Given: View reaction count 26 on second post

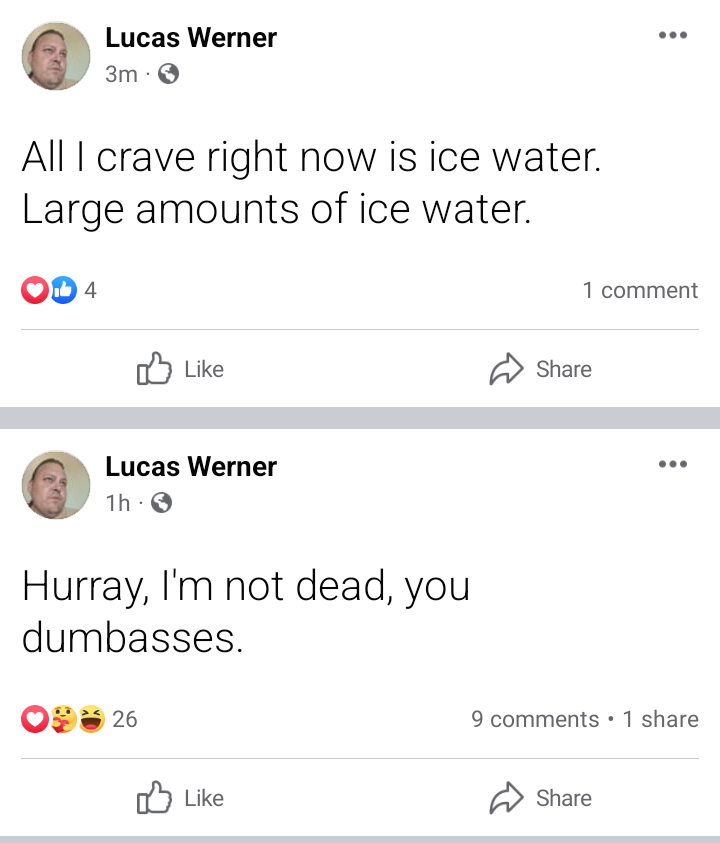Looking at the screenshot, I should coord(125,719).
